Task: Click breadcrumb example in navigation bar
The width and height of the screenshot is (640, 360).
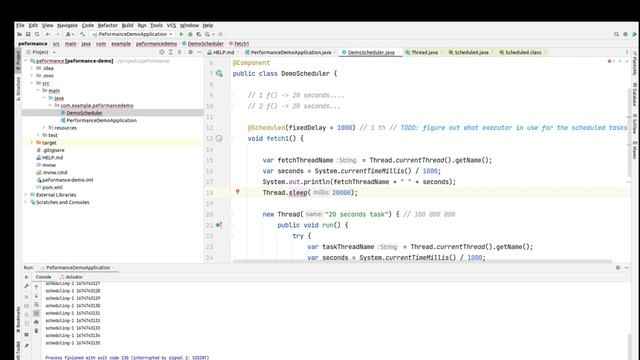Action: [x=121, y=43]
